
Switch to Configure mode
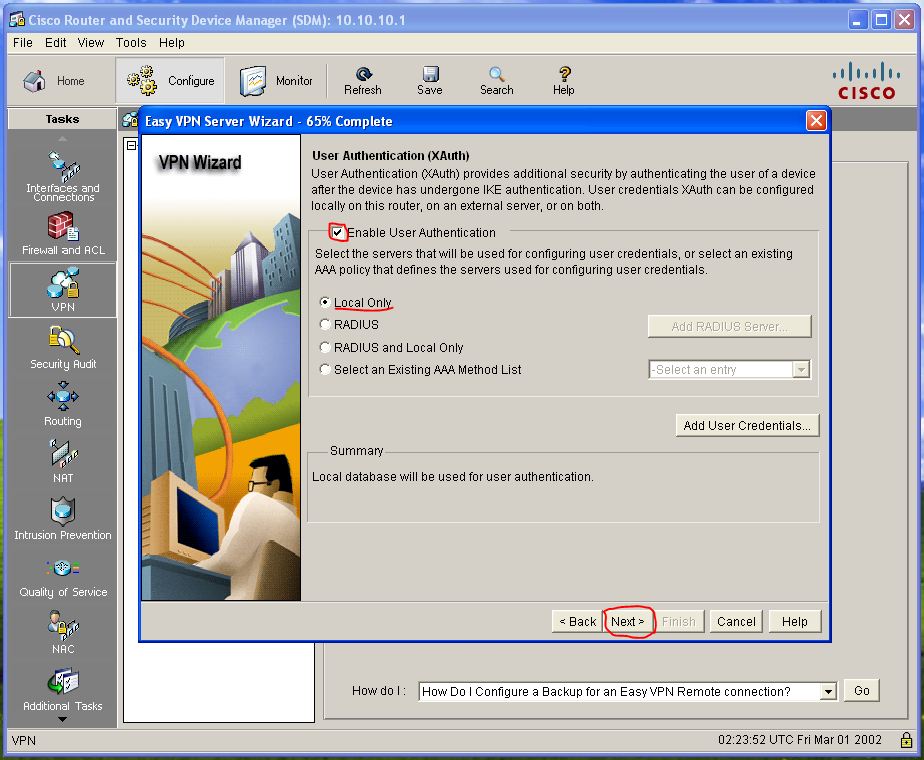click(170, 81)
